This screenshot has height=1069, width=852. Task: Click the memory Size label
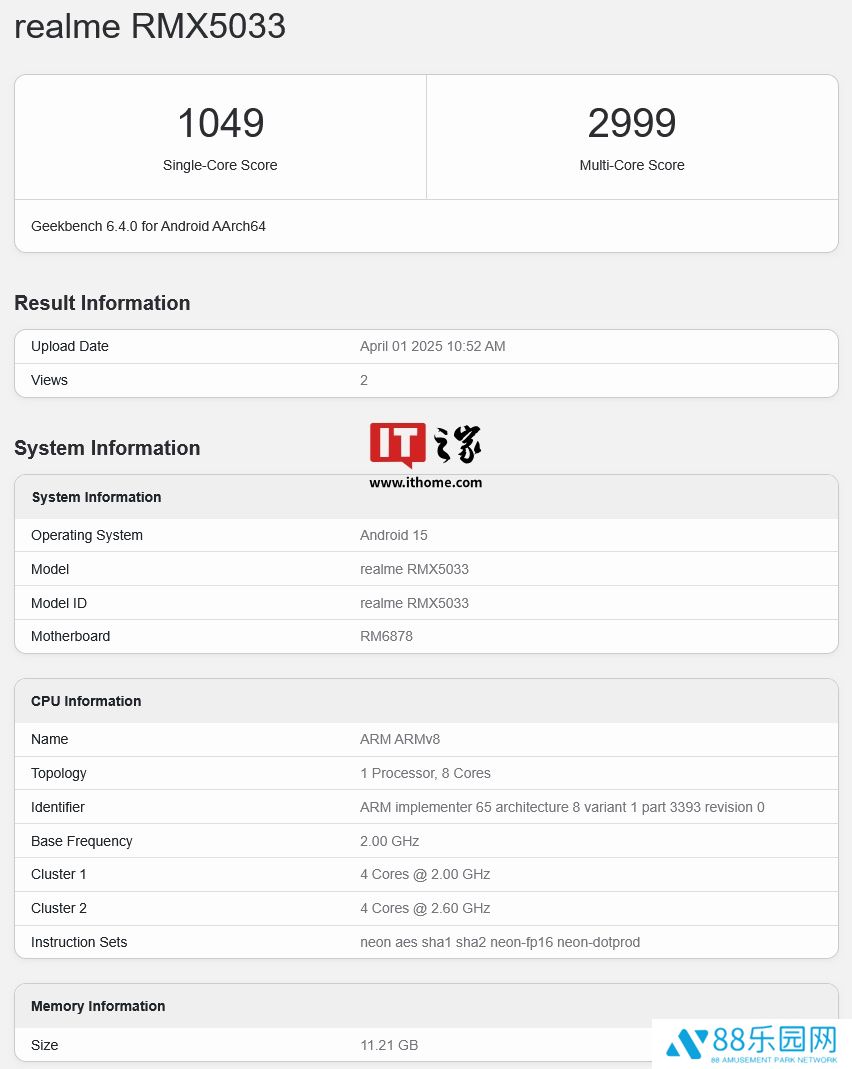point(44,1045)
